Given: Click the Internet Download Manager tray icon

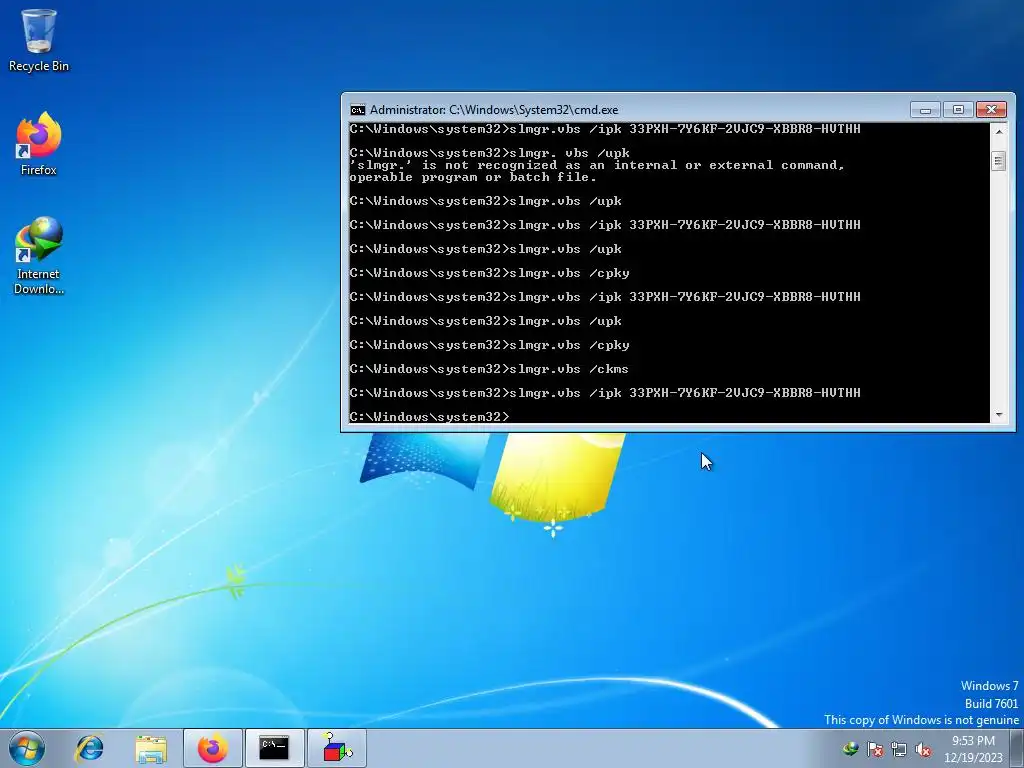Looking at the screenshot, I should click(850, 749).
